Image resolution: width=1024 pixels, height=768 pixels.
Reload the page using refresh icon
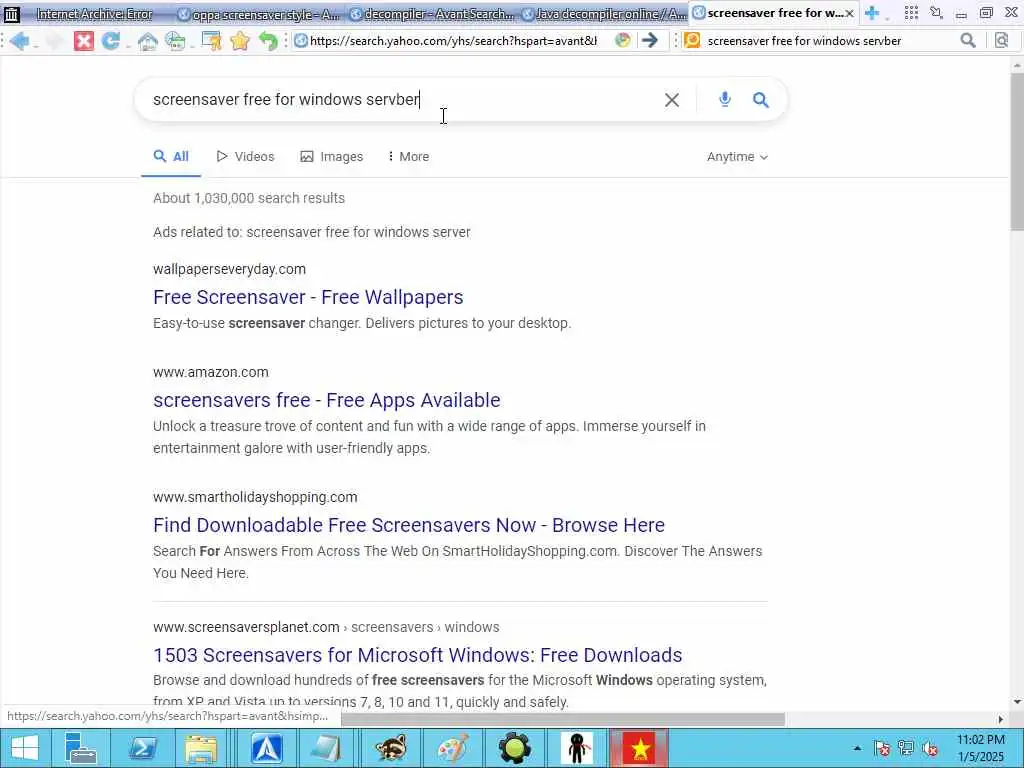tap(111, 41)
